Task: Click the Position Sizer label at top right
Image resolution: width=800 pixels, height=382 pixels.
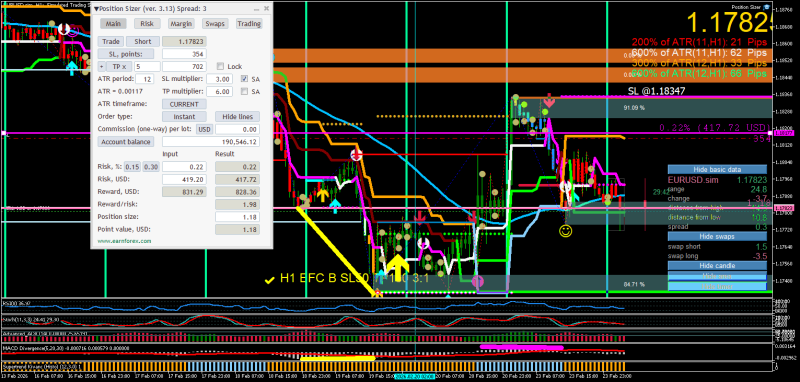Action: coord(746,7)
